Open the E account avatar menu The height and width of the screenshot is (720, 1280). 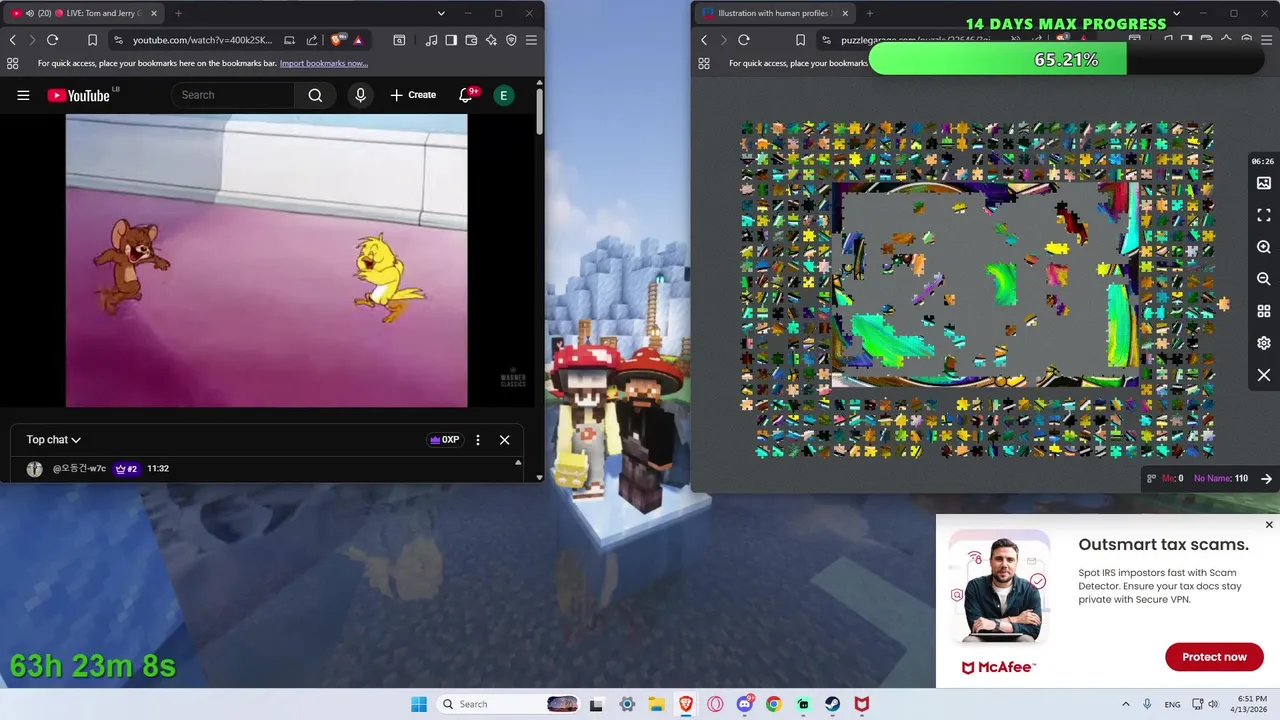pos(504,95)
